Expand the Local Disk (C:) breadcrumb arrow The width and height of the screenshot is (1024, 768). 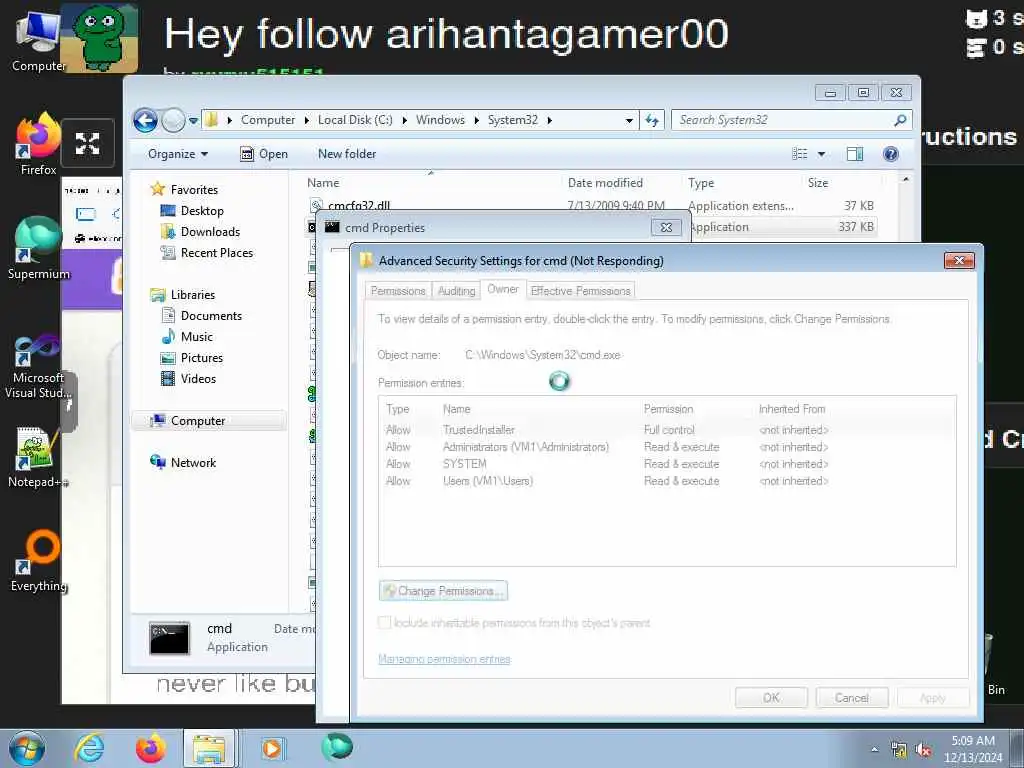(x=404, y=120)
